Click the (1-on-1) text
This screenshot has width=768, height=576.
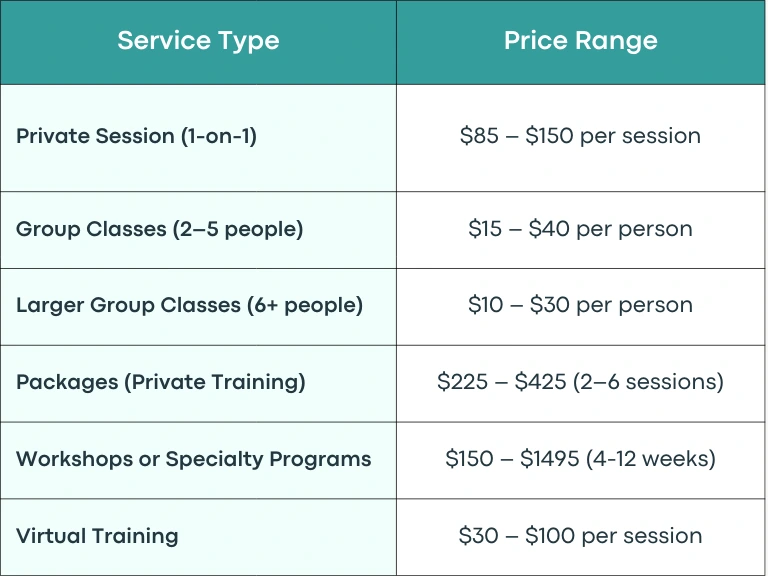pos(218,136)
